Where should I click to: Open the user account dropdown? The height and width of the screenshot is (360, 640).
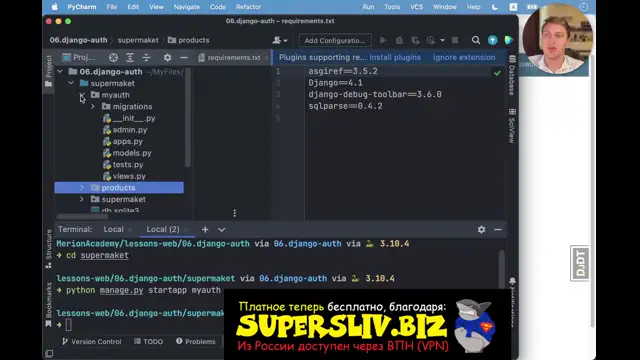[280, 40]
